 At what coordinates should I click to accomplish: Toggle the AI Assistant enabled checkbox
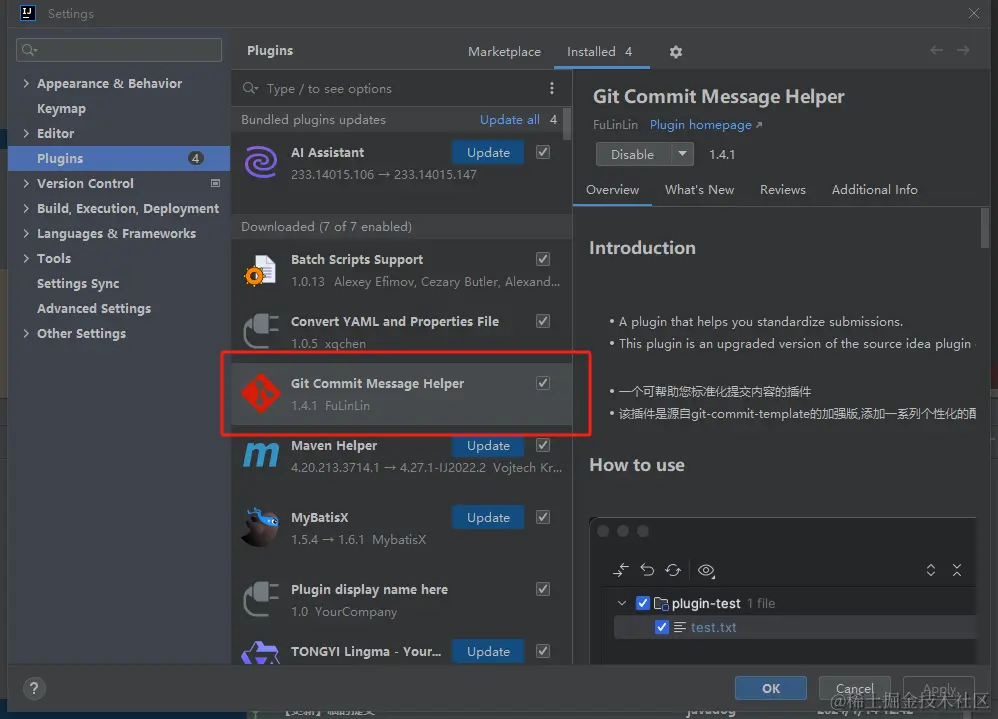pos(543,152)
